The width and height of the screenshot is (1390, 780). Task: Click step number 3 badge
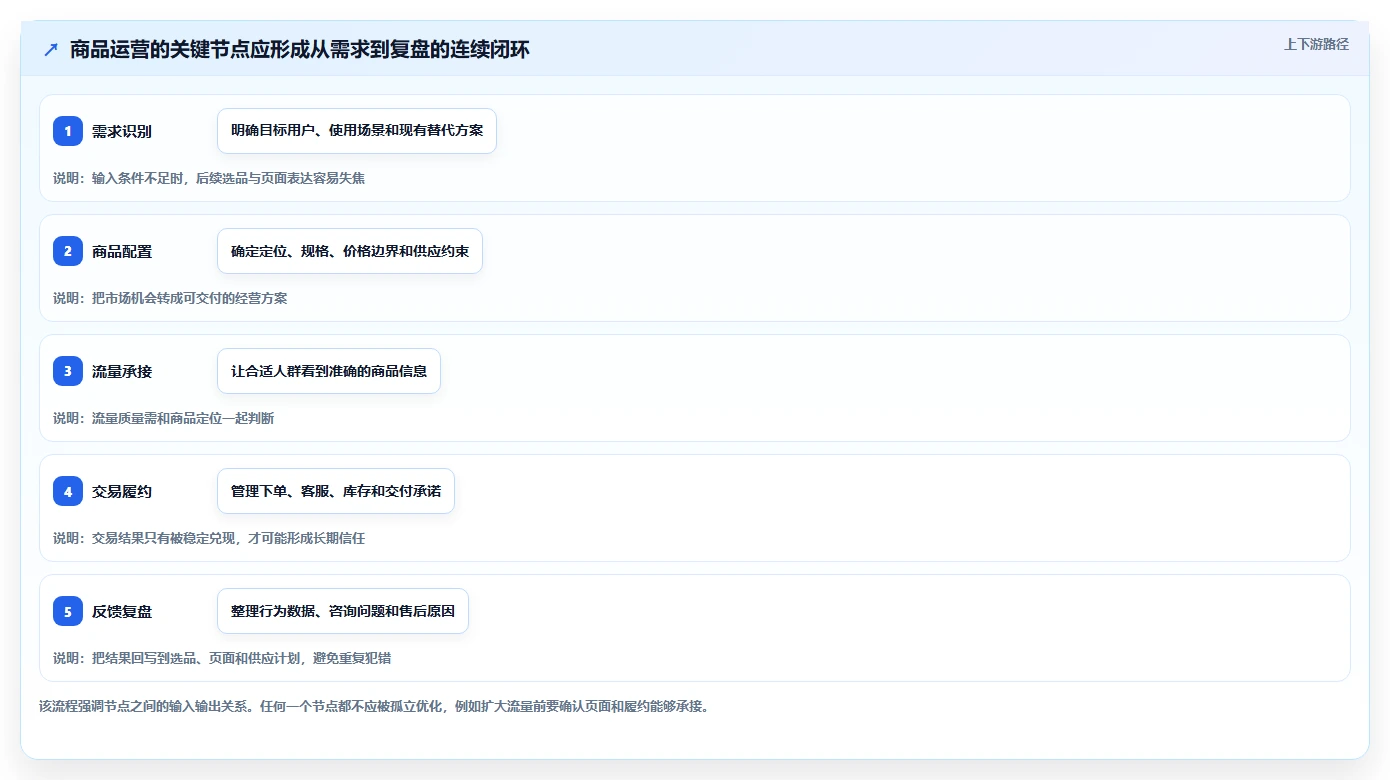(68, 371)
